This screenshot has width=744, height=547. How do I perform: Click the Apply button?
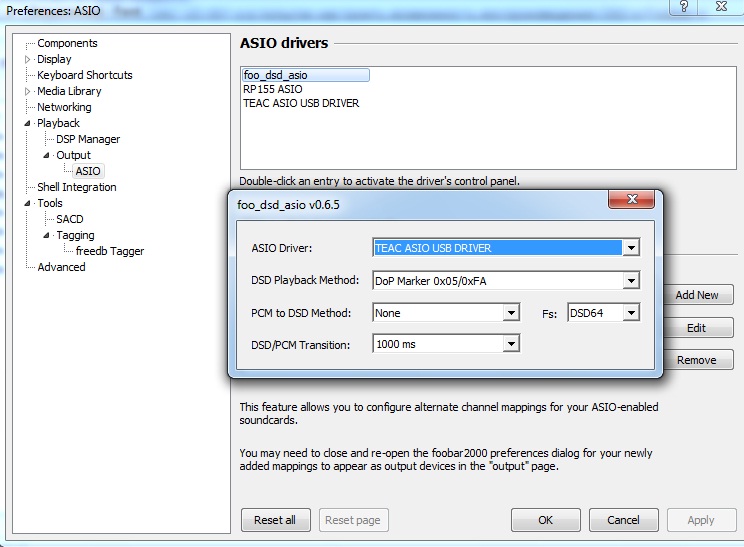(701, 520)
